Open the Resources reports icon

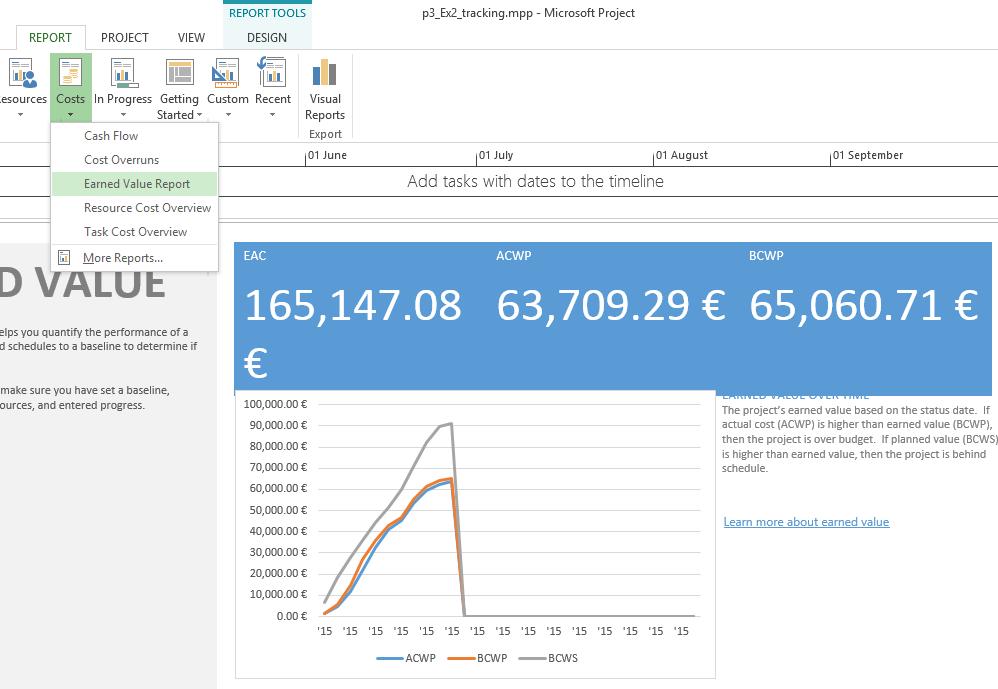click(x=22, y=73)
